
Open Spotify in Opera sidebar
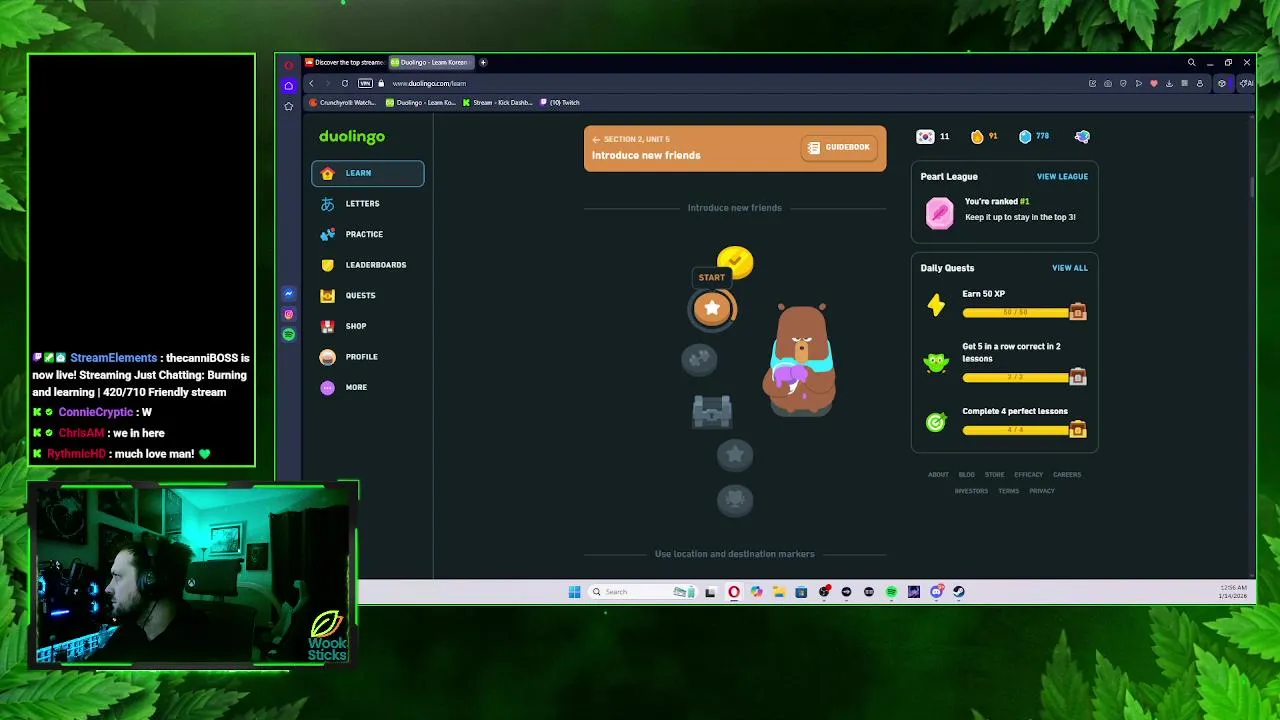point(289,334)
